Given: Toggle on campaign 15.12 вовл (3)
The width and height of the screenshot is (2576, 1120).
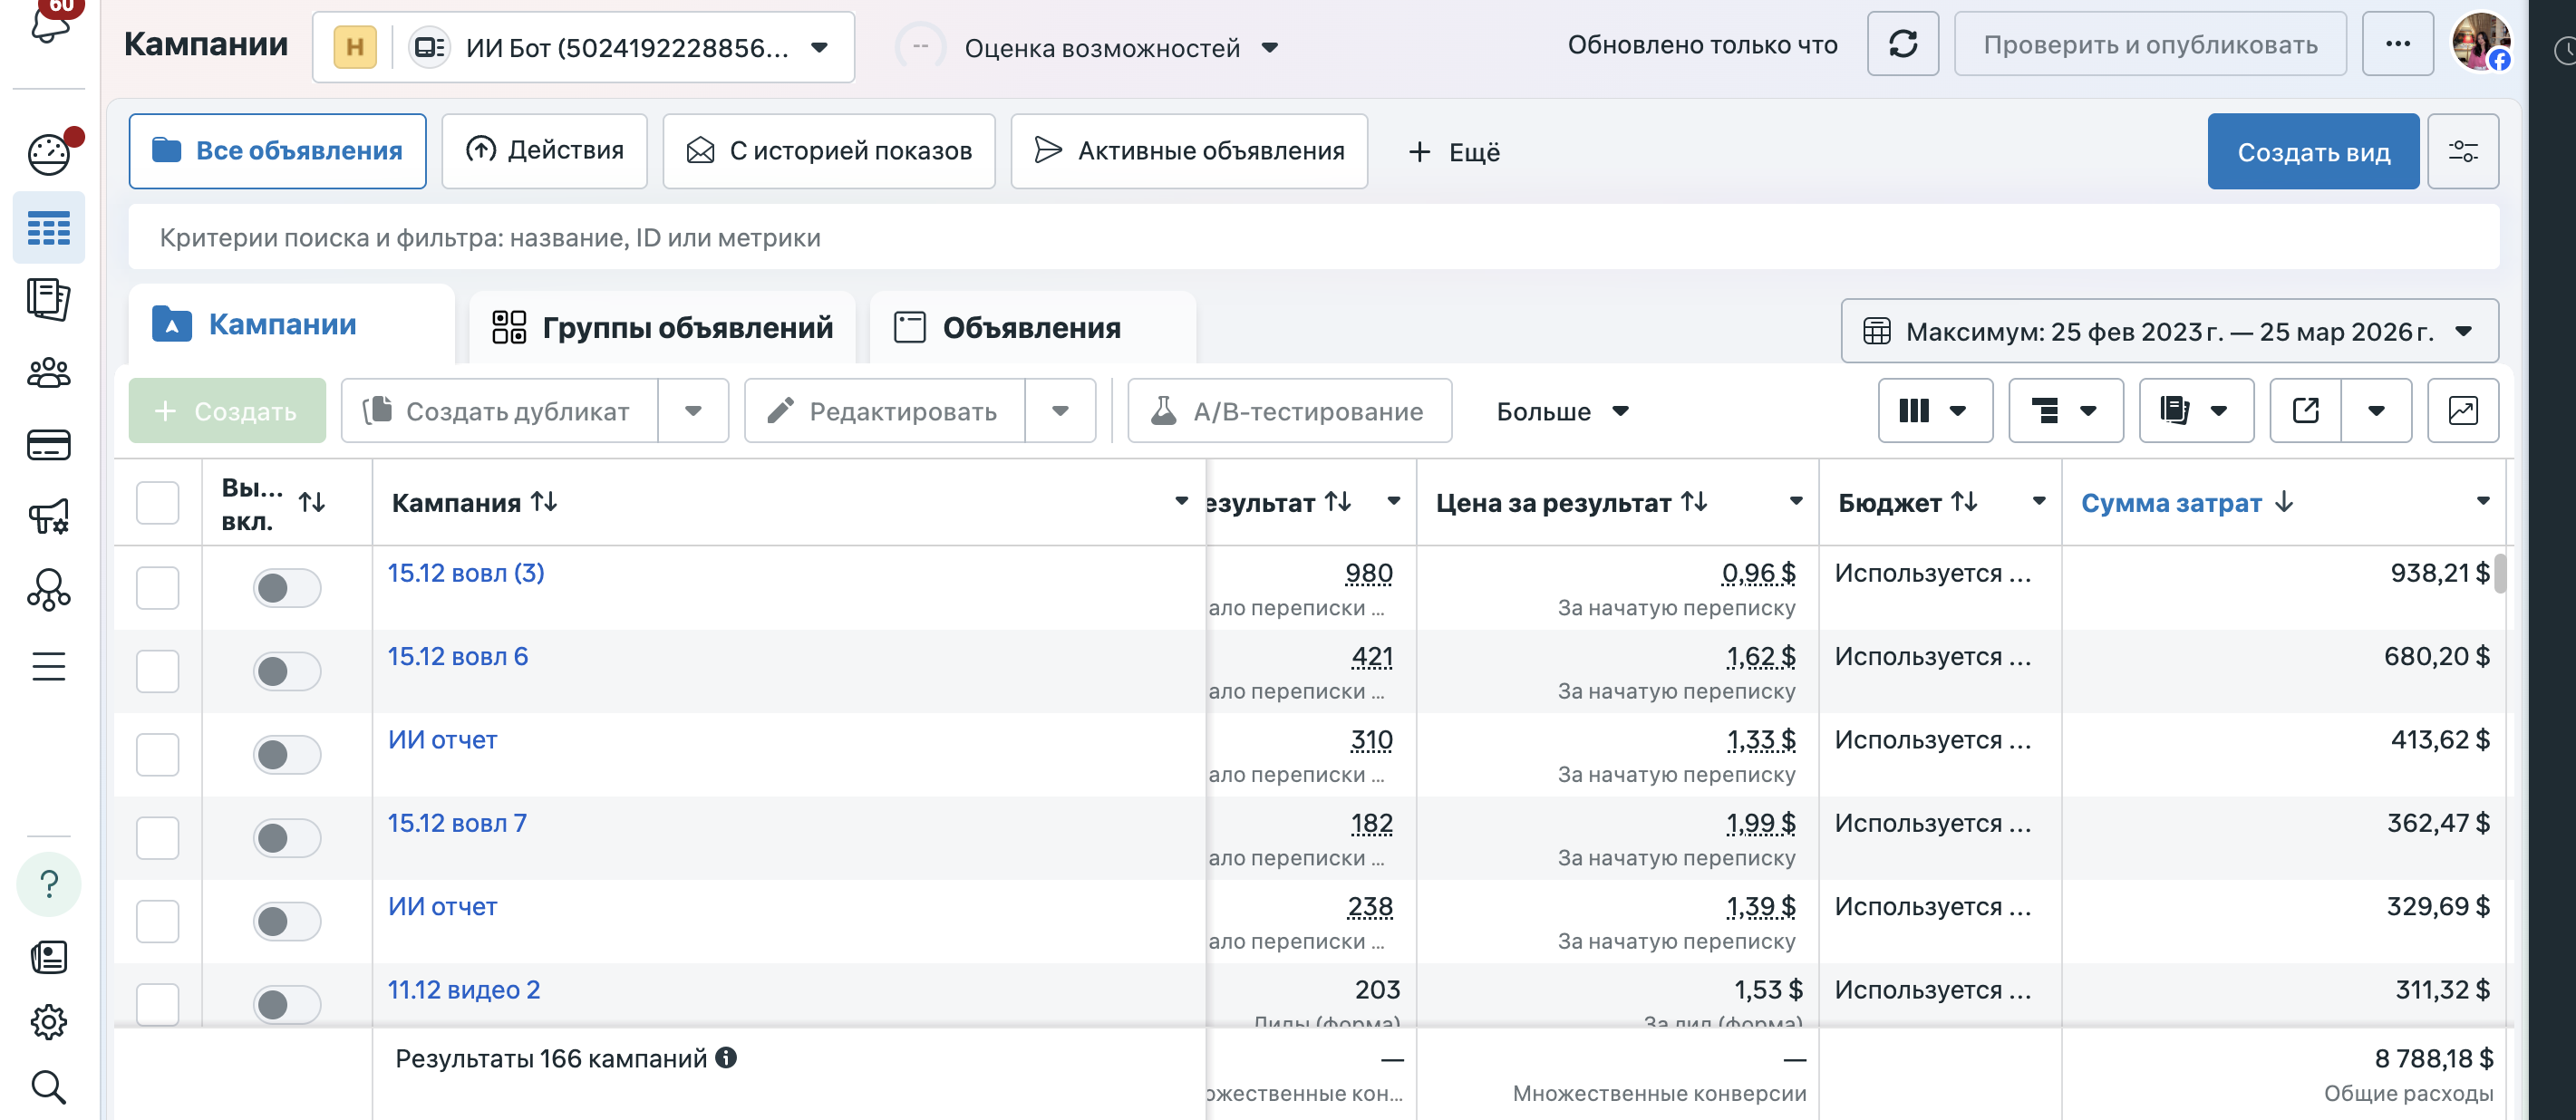Looking at the screenshot, I should [x=287, y=588].
